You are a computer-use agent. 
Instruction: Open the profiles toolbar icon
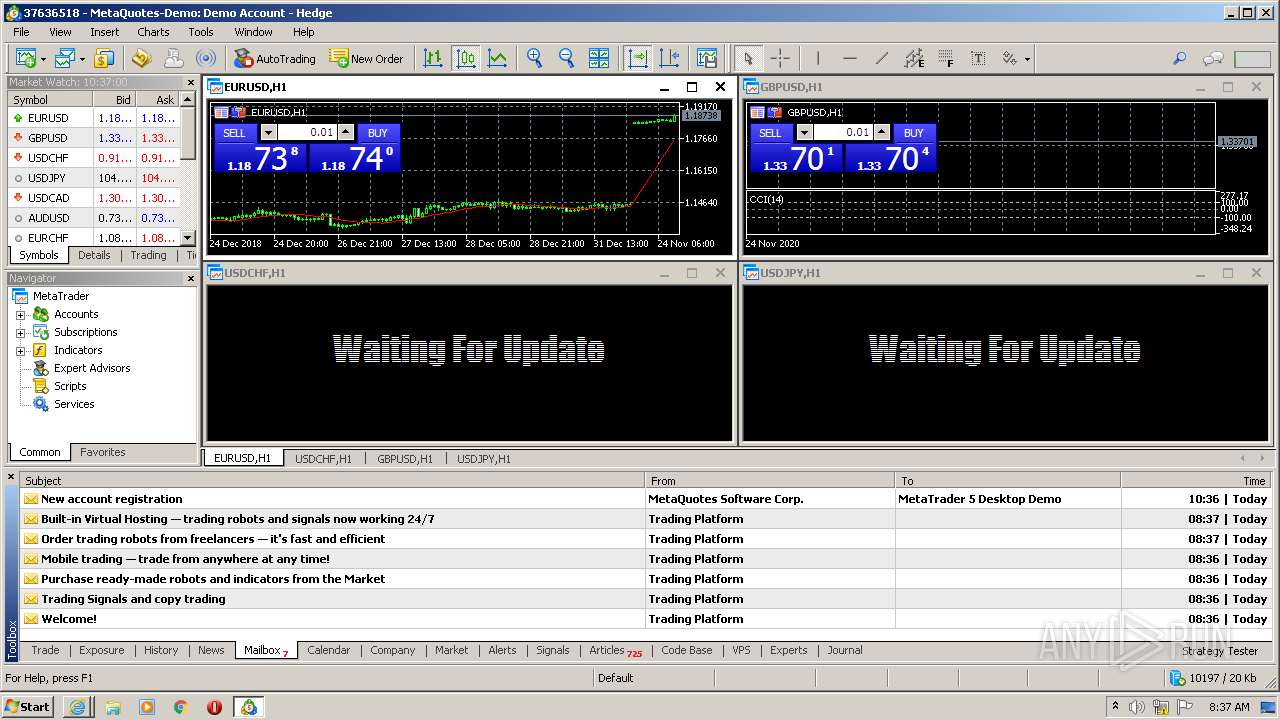(x=65, y=58)
